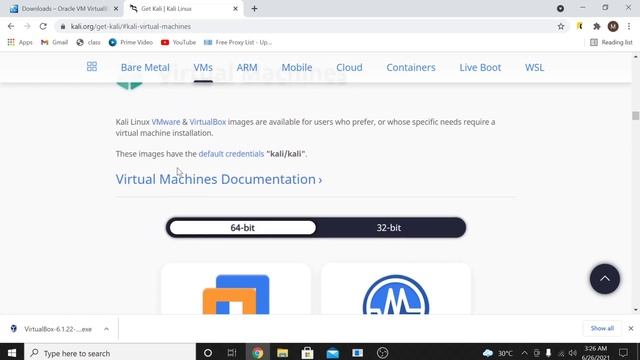Open the YouTube bookmark

(x=179, y=42)
